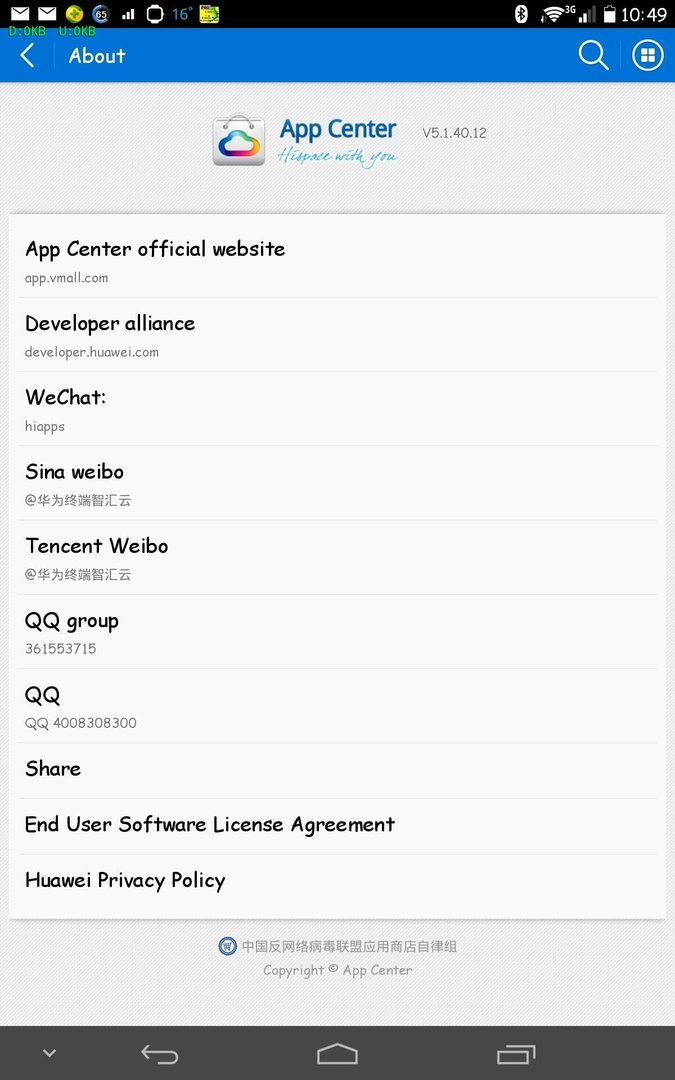
Task: Open search with the magnifier icon
Action: point(593,55)
